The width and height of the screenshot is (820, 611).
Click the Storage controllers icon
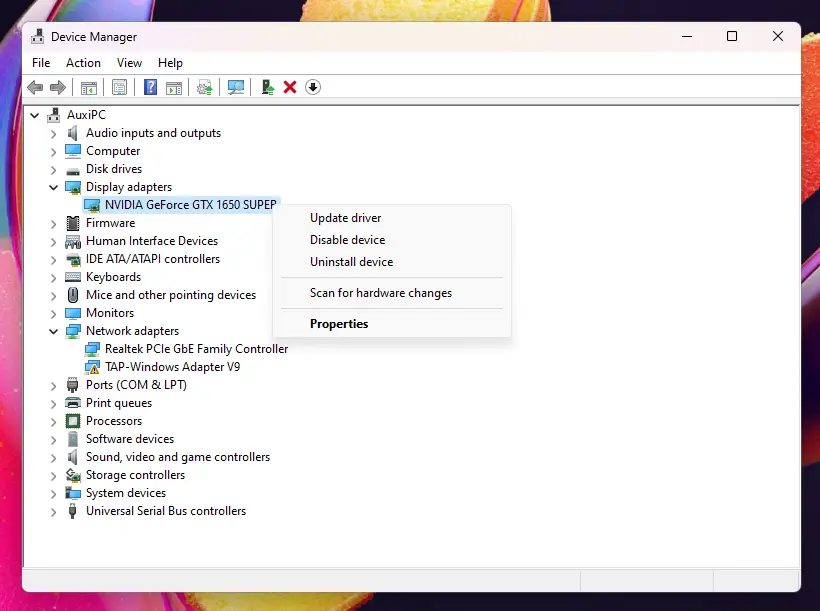tap(73, 475)
